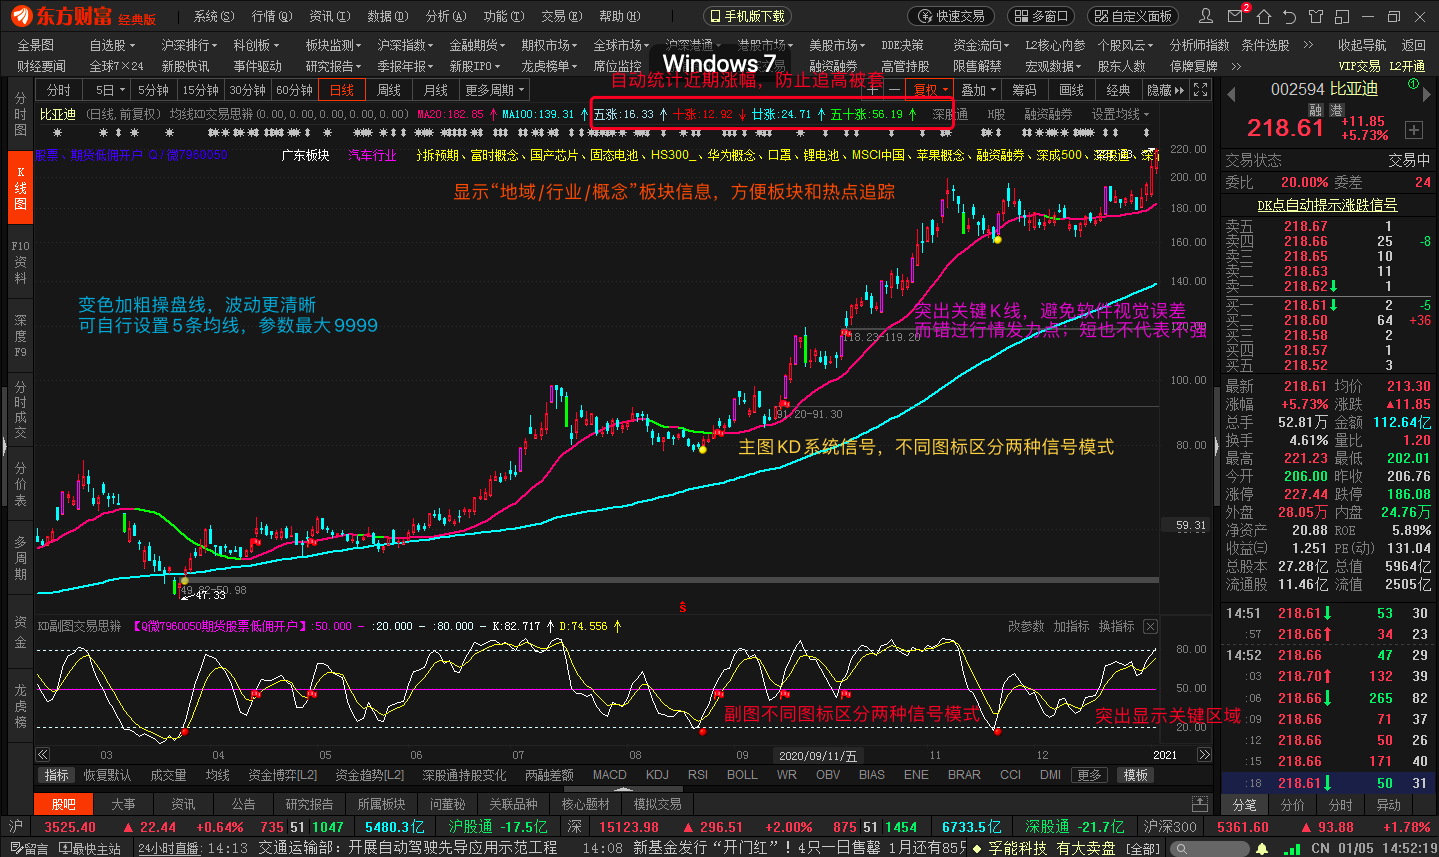This screenshot has width=1439, height=857.
Task: Expand the 复权 adjustment dropdown
Action: (x=931, y=90)
